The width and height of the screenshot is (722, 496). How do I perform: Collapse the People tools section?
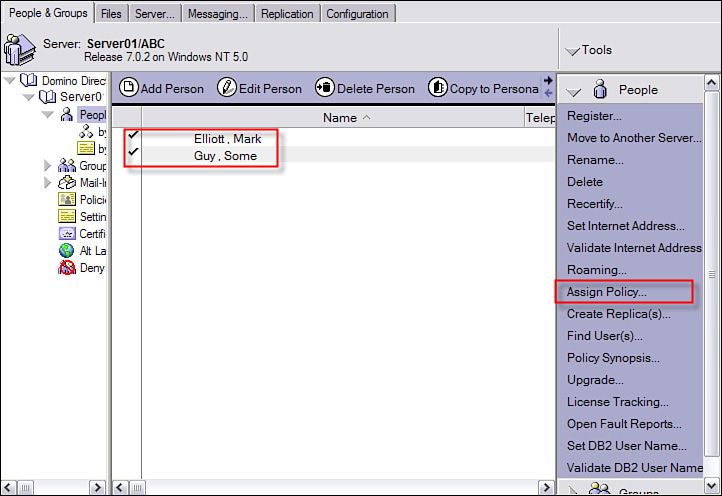(x=573, y=91)
